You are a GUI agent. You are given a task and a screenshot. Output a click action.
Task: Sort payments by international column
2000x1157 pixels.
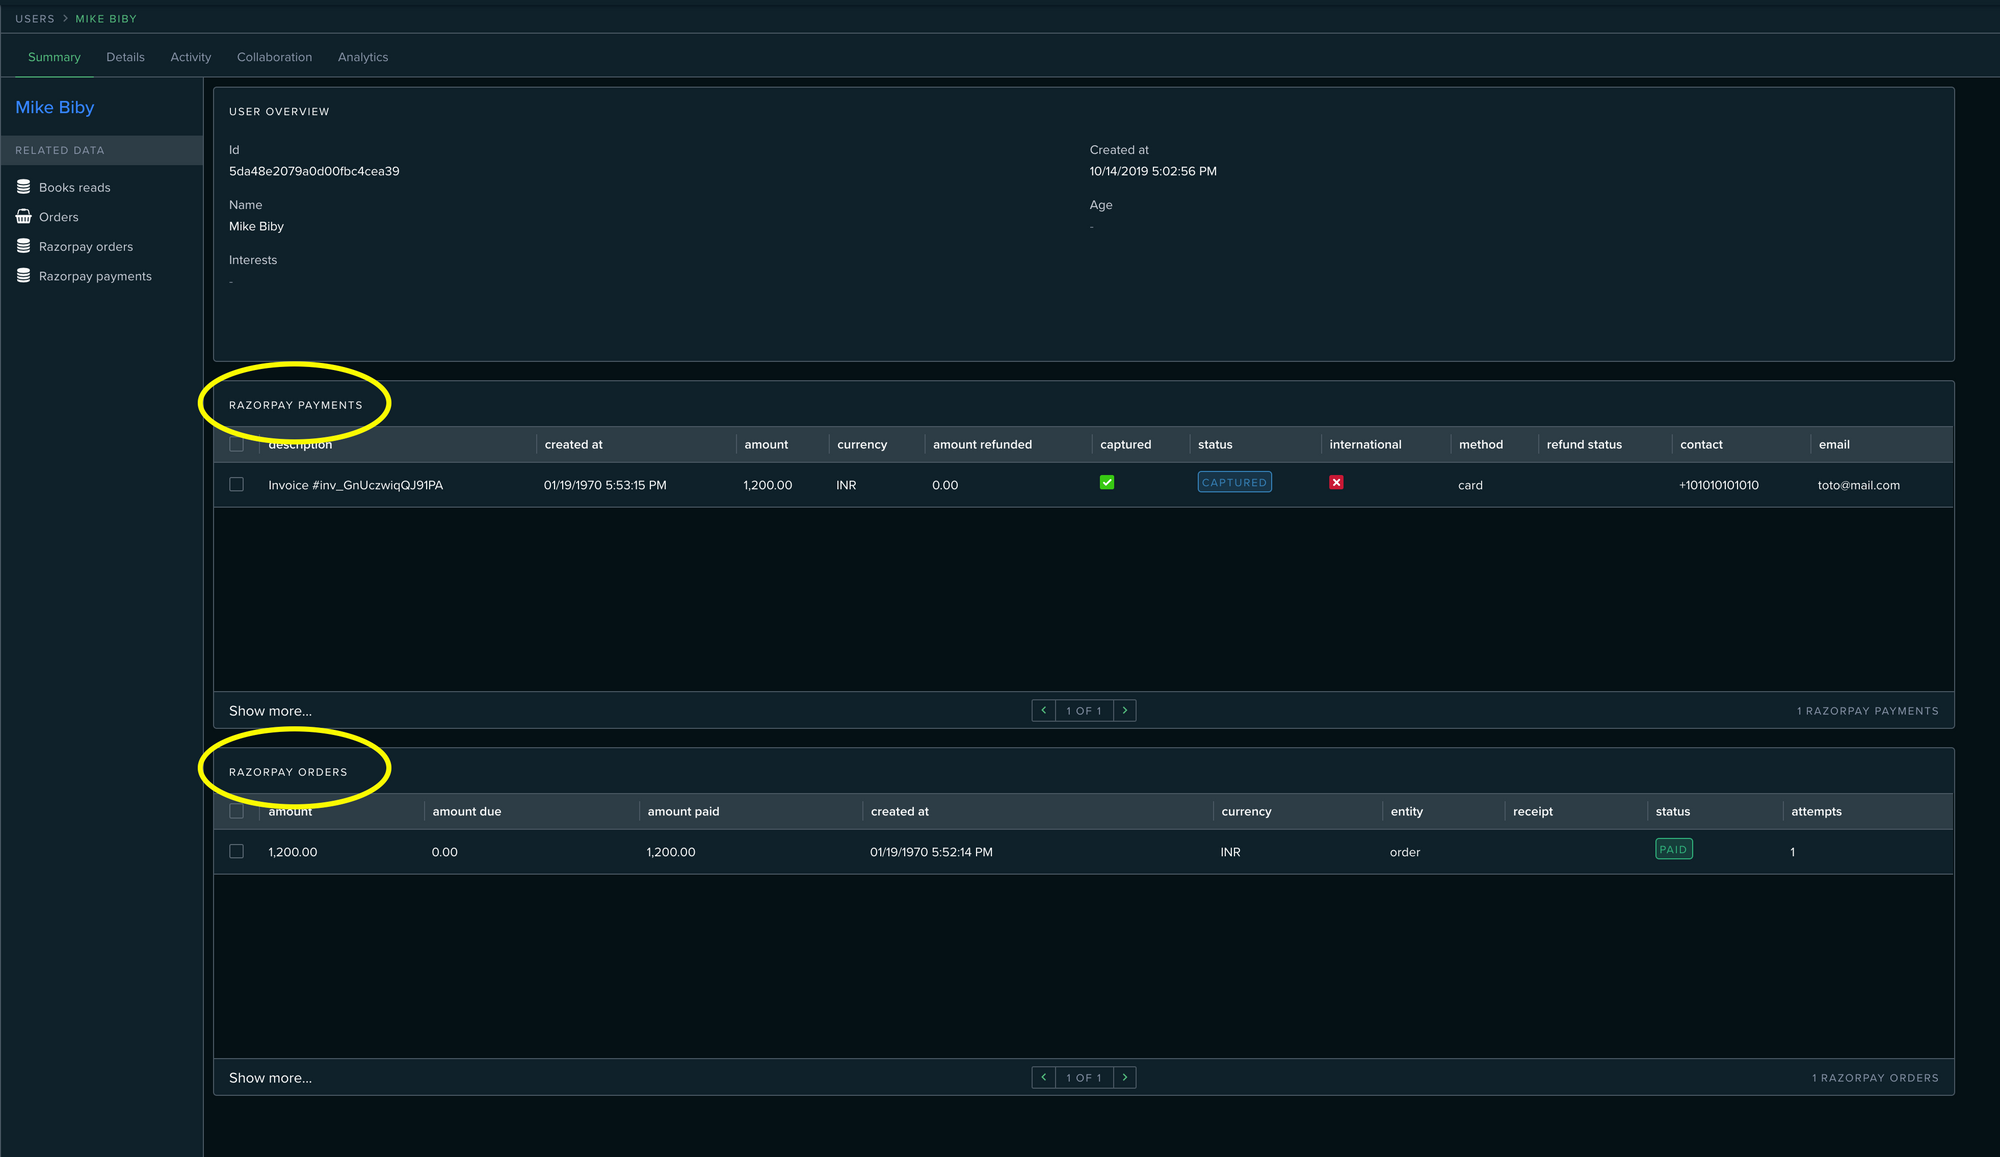[1365, 445]
